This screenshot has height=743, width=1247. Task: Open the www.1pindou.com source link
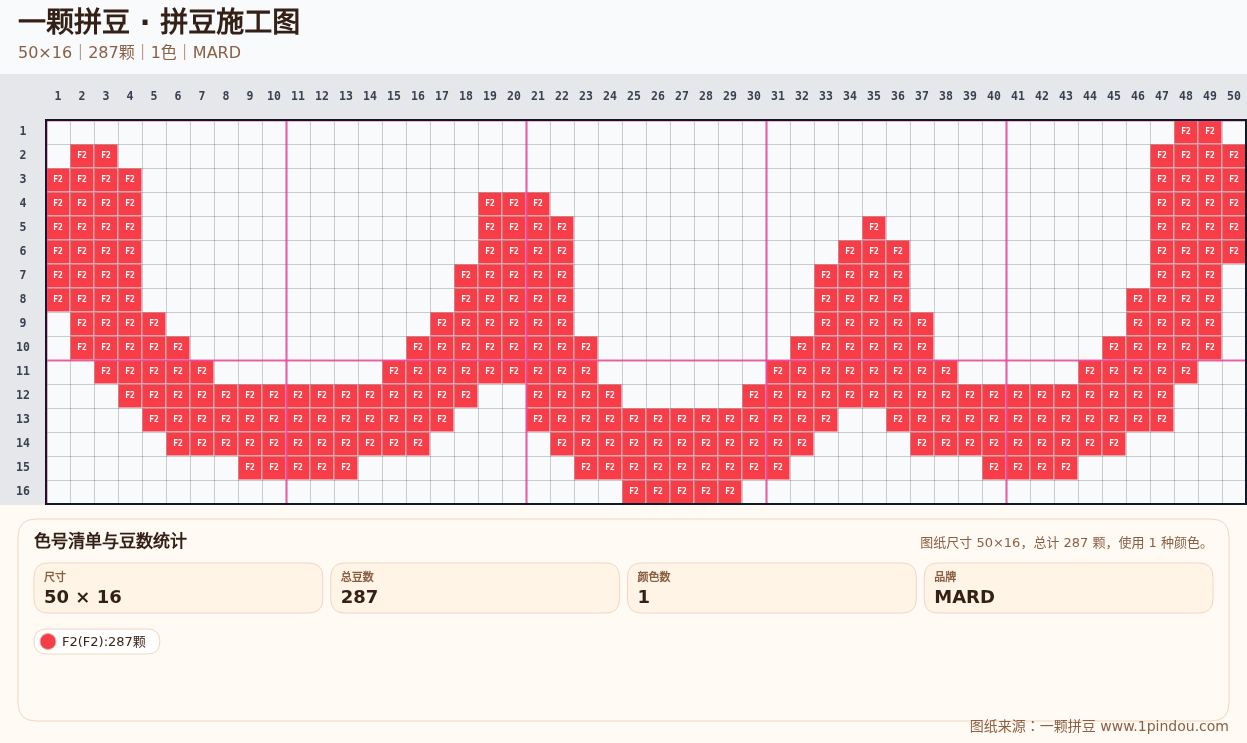tap(1164, 726)
